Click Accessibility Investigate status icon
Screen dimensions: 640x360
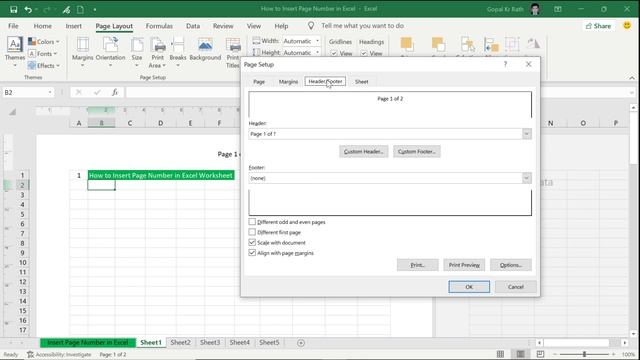(x=31, y=354)
